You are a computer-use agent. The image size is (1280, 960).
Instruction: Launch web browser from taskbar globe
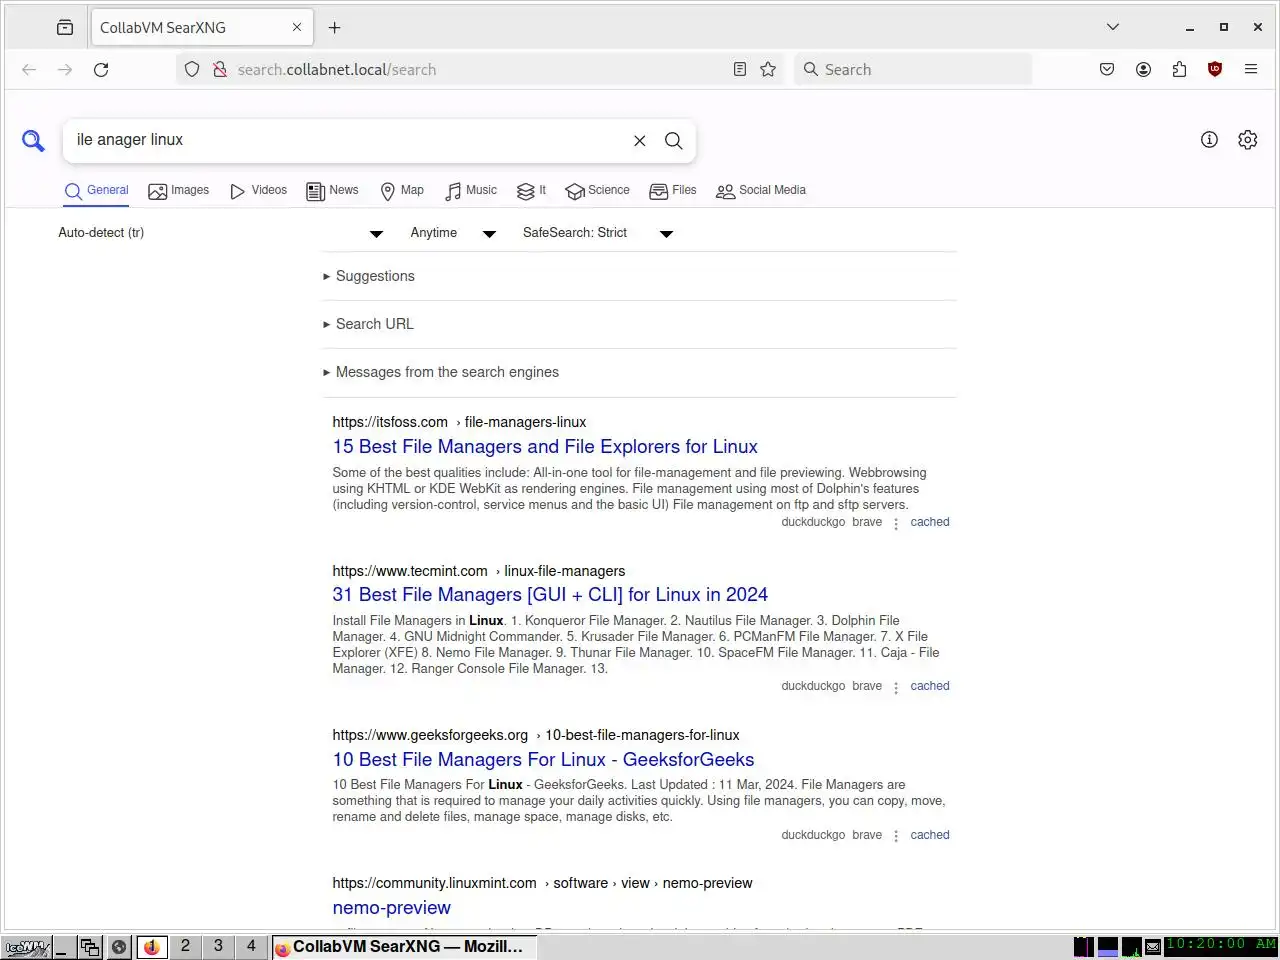119,947
